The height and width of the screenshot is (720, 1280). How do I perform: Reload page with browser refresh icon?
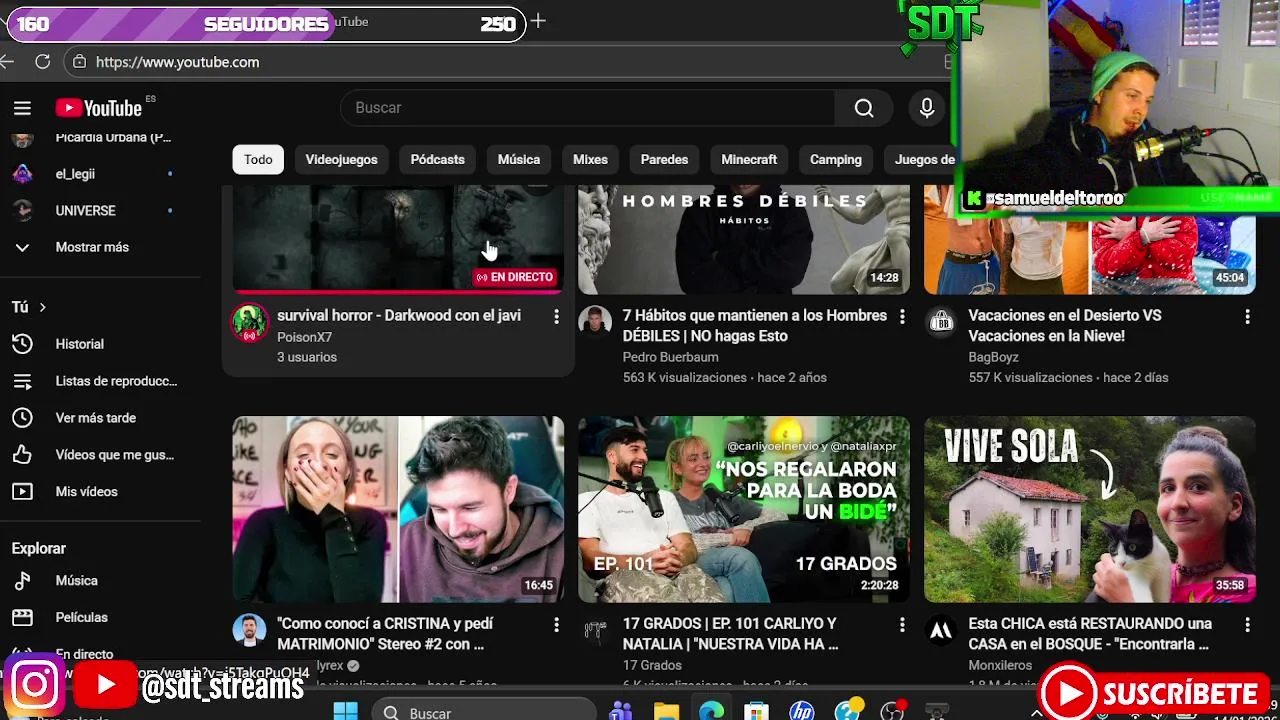[42, 62]
